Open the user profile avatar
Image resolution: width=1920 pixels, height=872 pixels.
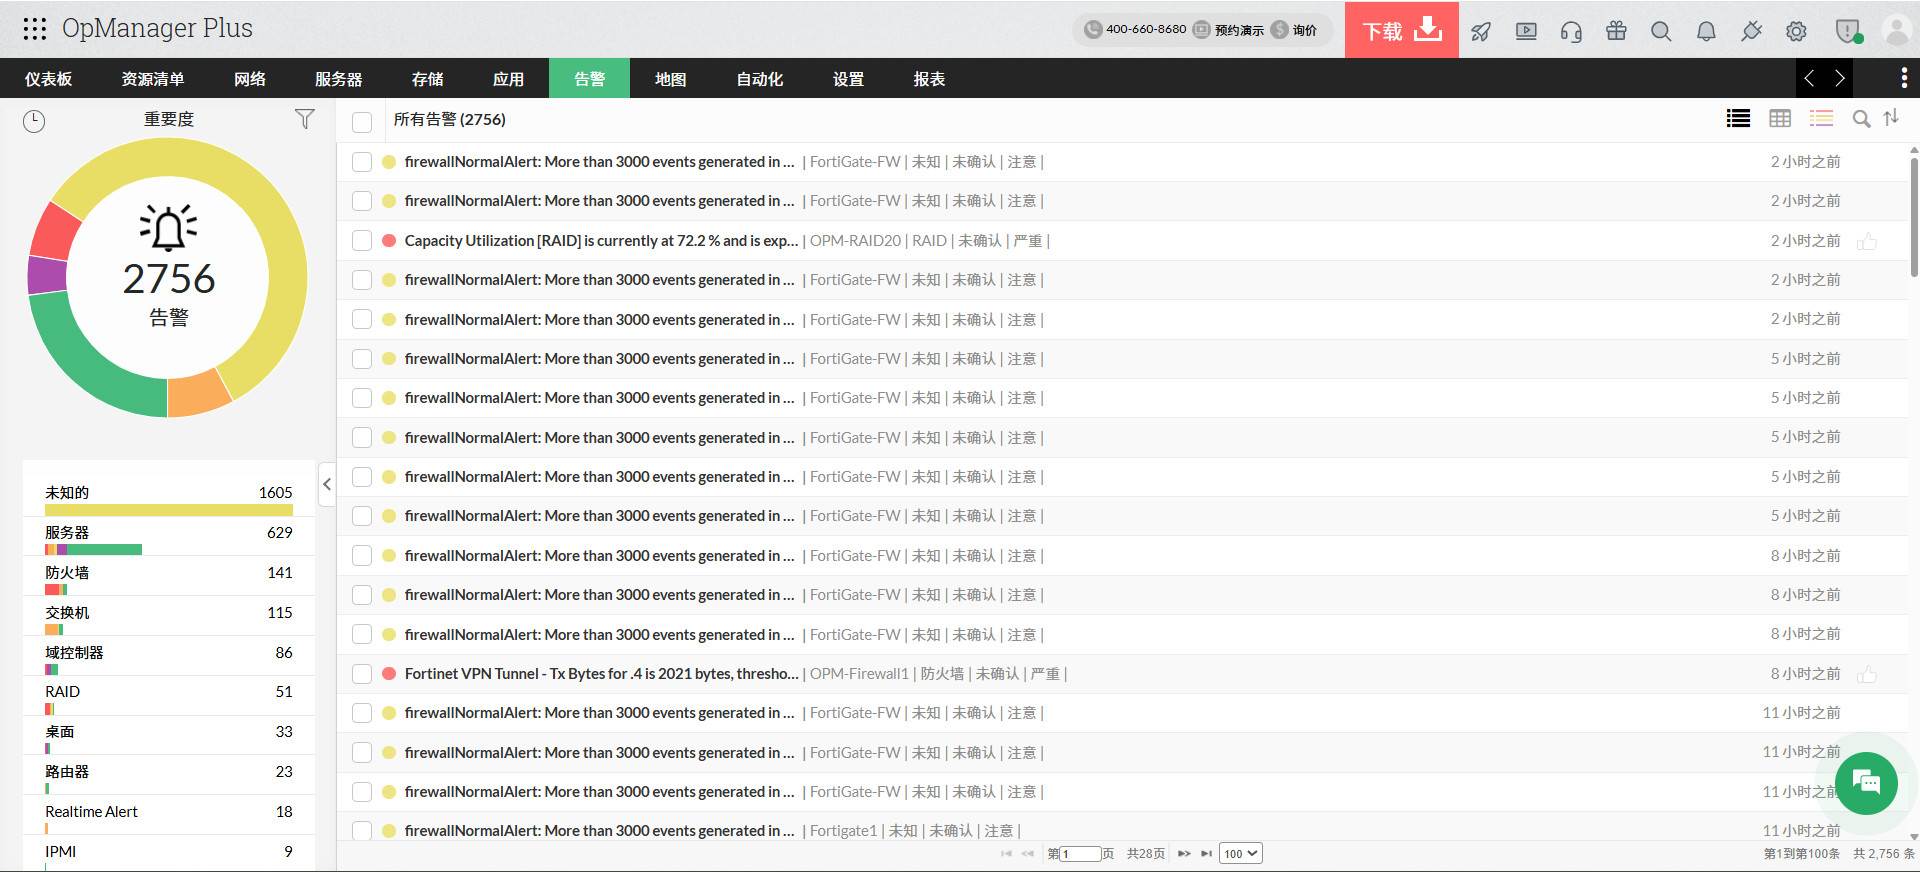pyautogui.click(x=1896, y=30)
